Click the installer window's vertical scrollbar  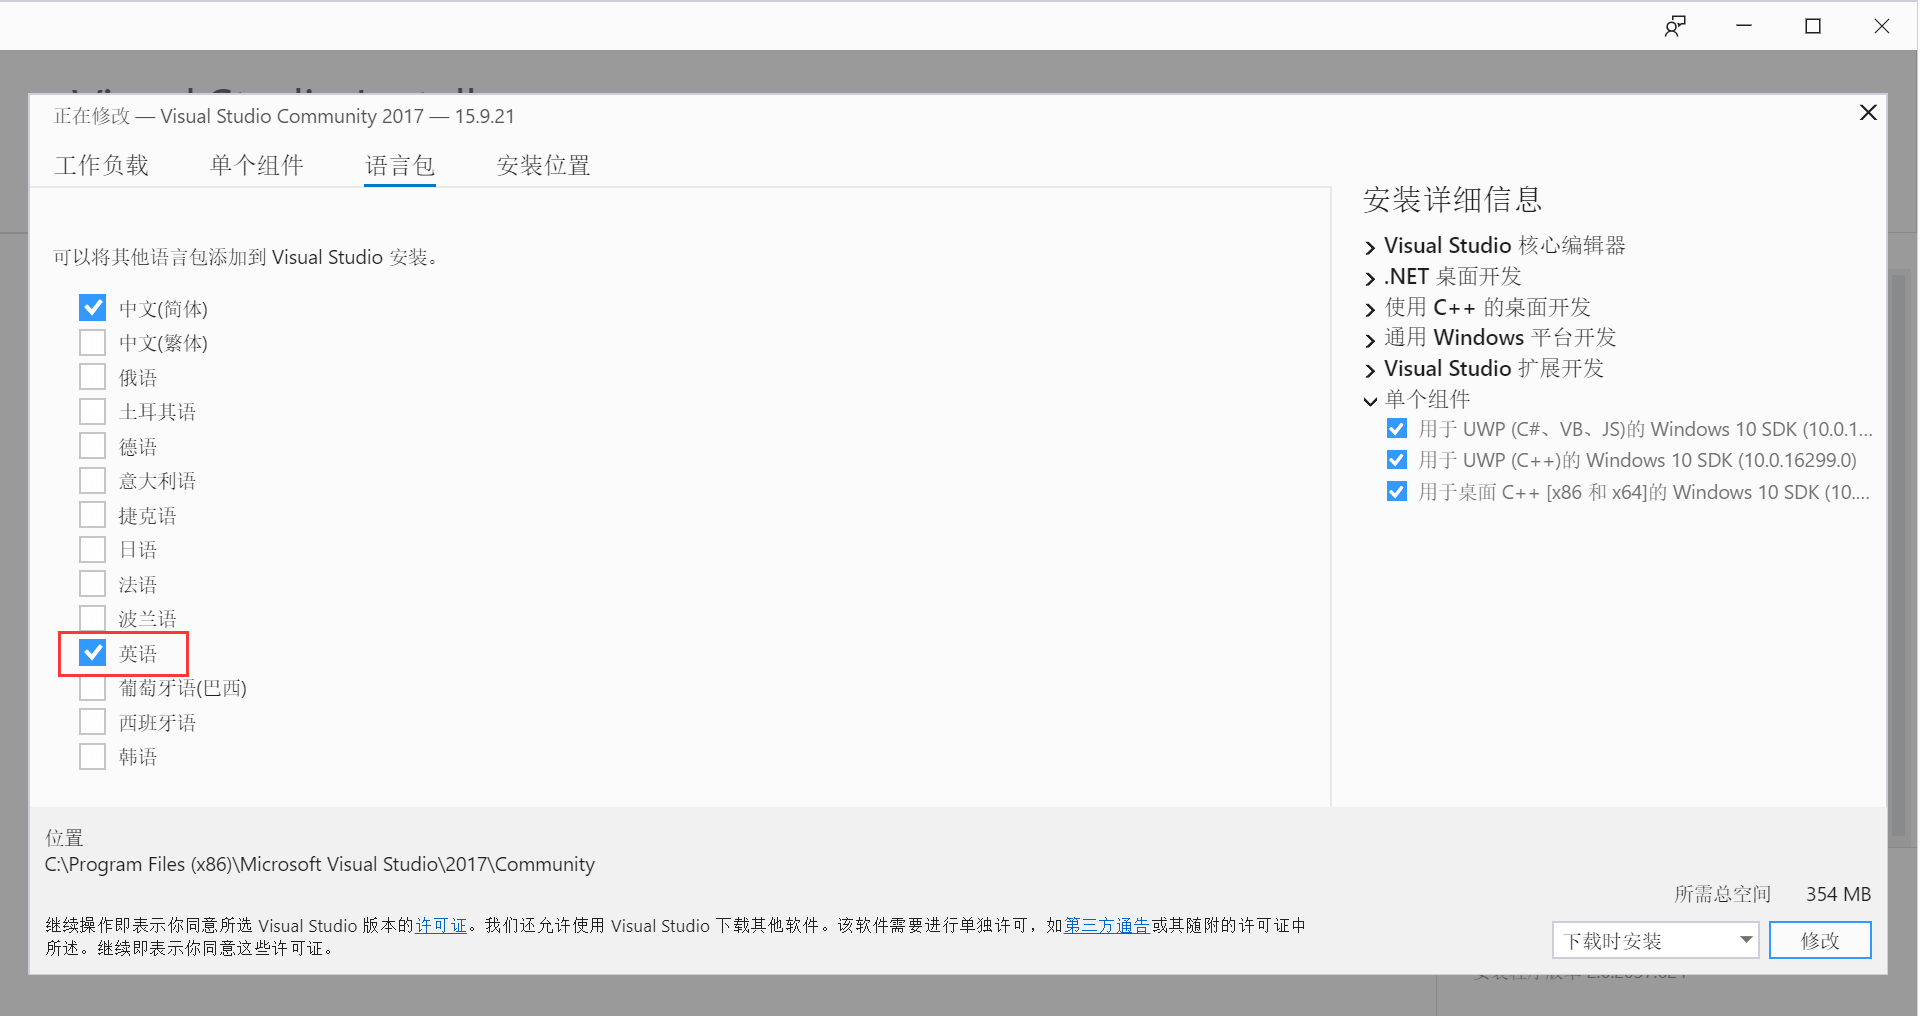(1898, 555)
